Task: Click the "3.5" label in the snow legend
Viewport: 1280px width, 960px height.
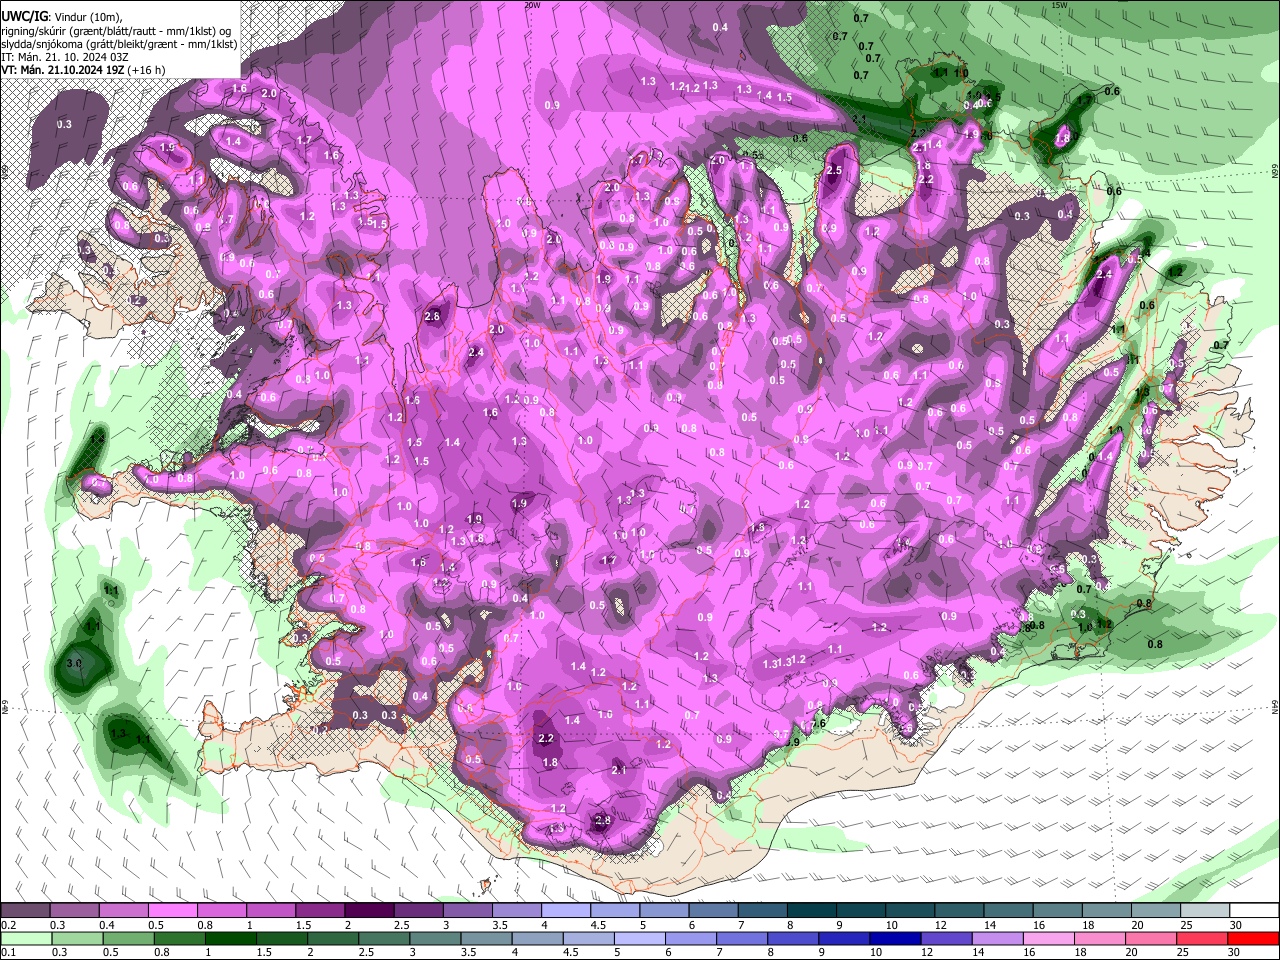Action: click(x=500, y=924)
